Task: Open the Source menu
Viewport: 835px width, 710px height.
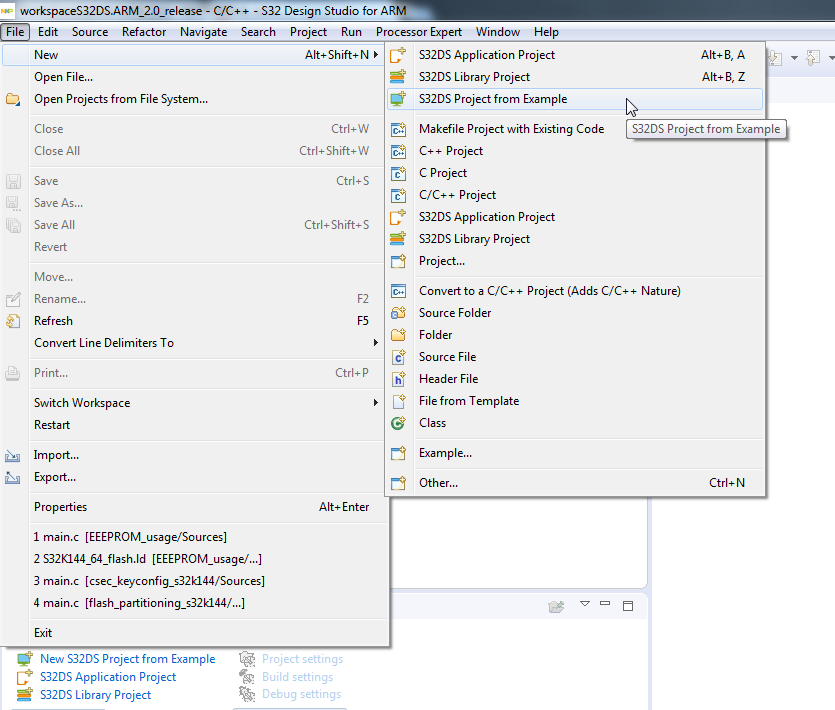Action: click(x=90, y=32)
